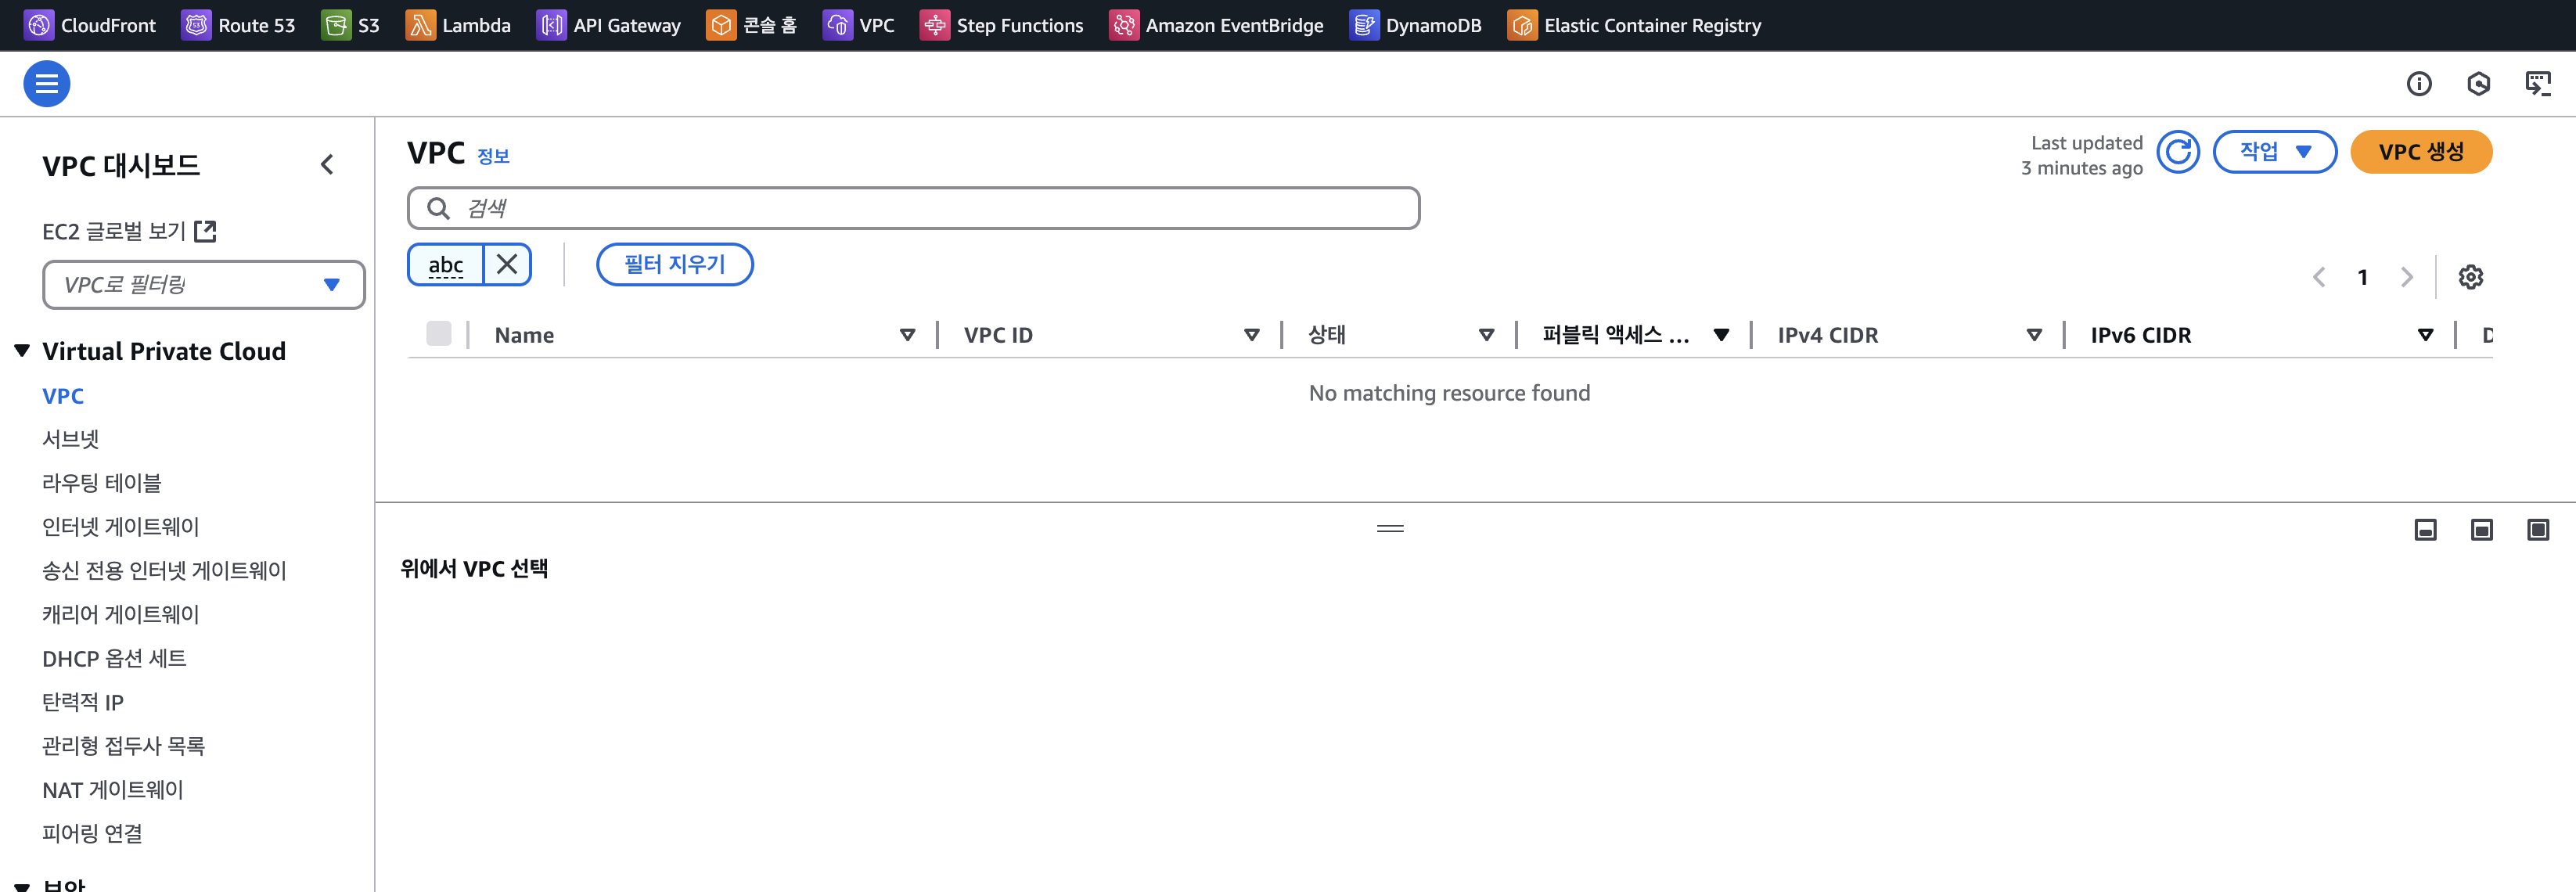
Task: Click the hexagon settings icon in header
Action: pyautogui.click(x=2479, y=84)
